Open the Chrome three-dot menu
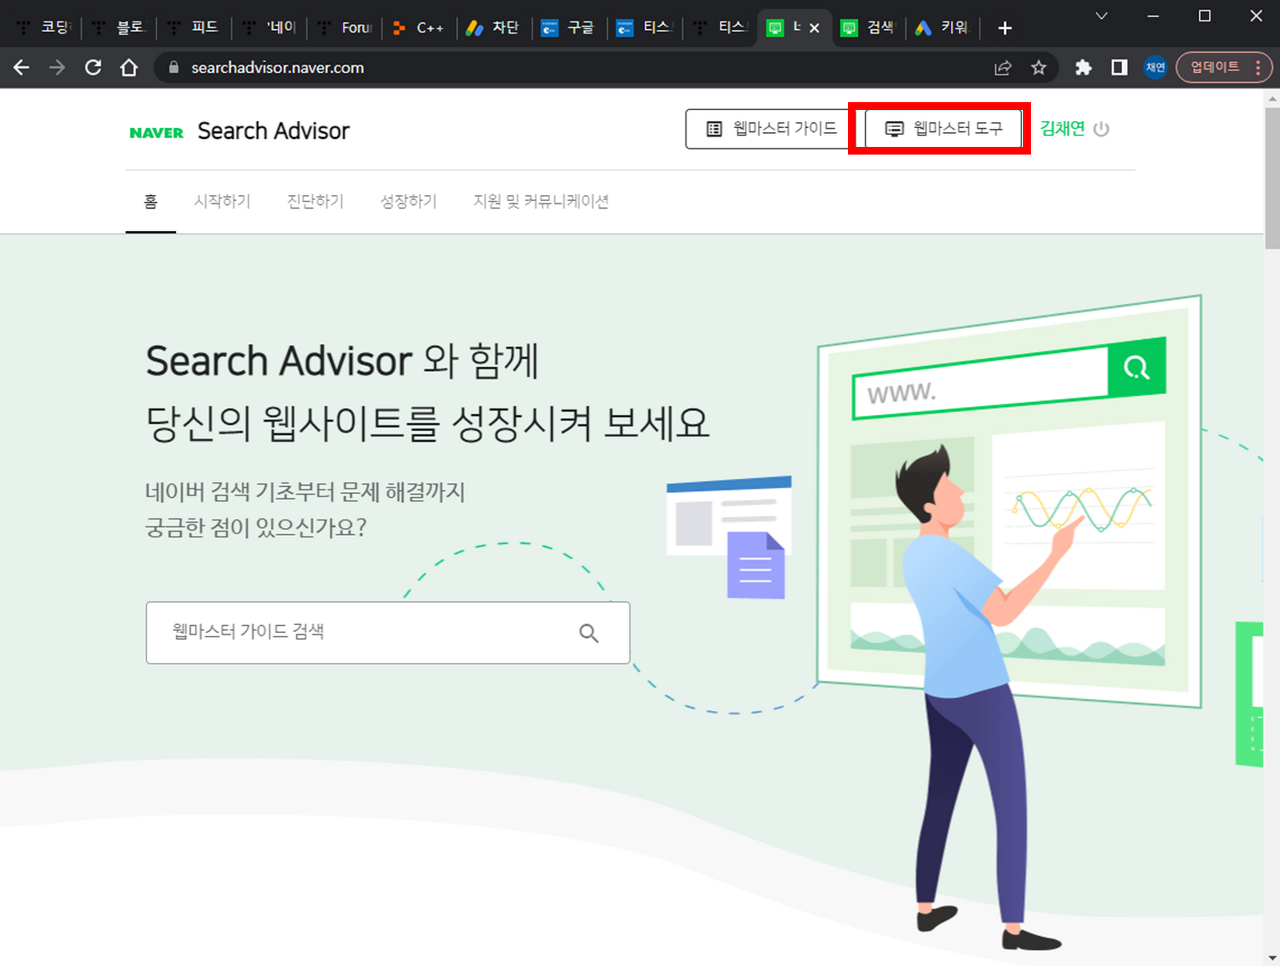Viewport: 1280px width, 966px height. pos(1258,67)
